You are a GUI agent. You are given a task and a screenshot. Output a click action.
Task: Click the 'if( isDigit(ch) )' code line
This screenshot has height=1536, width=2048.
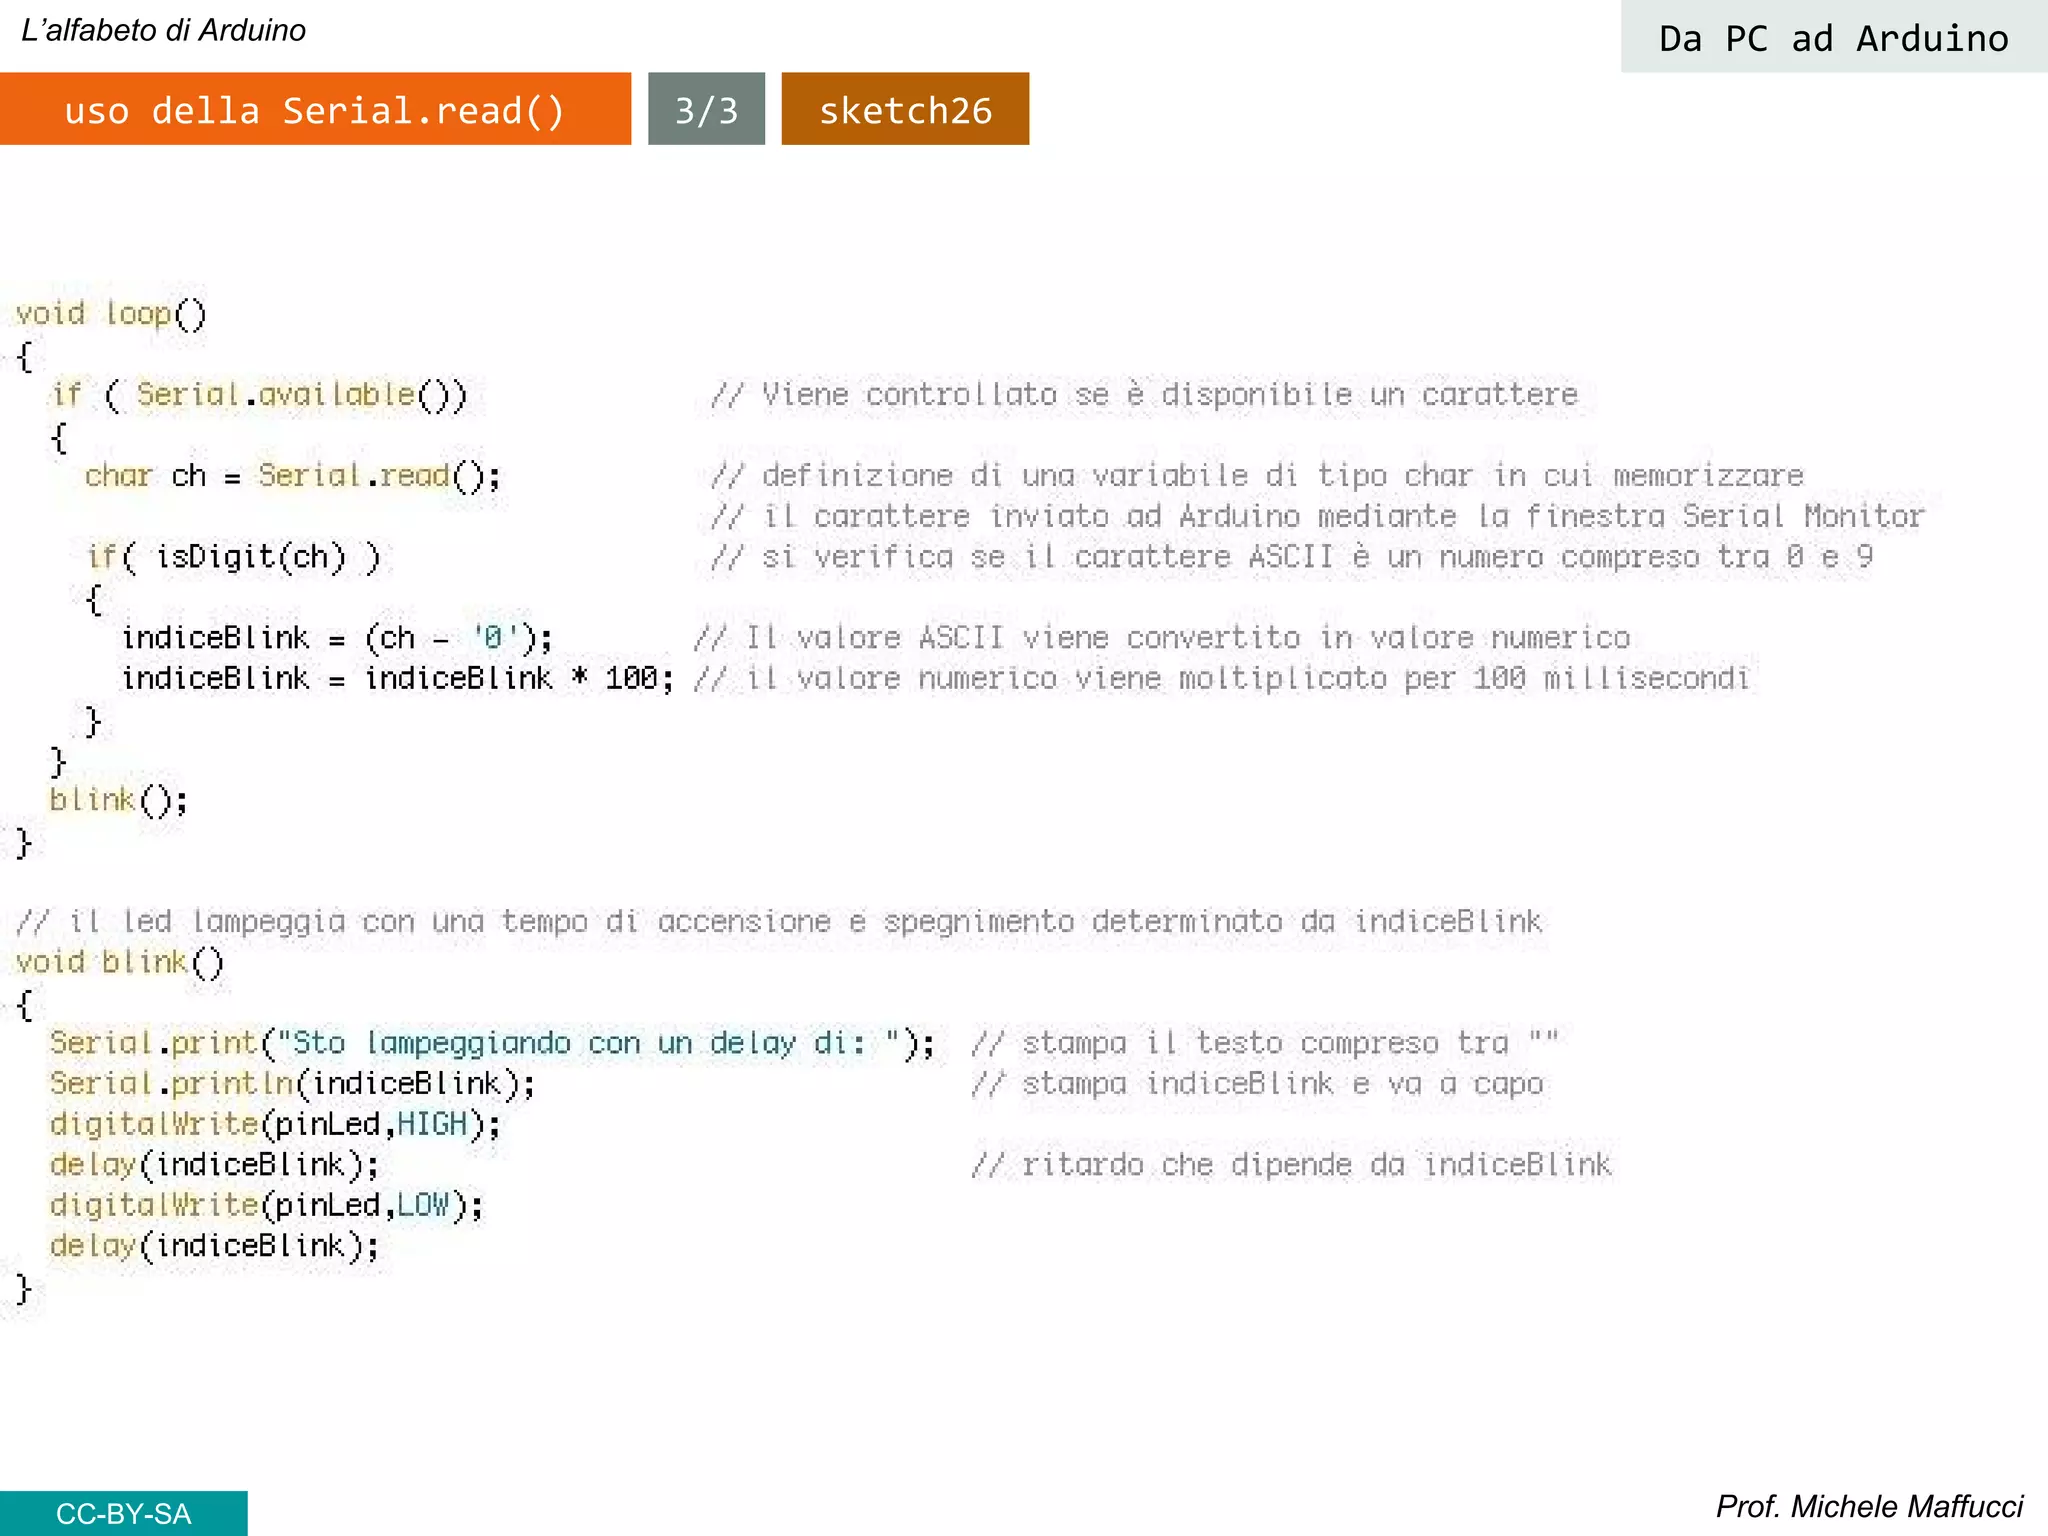pos(233,557)
